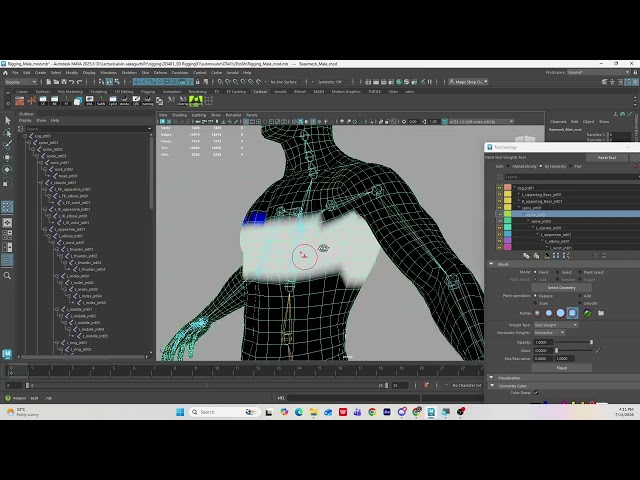640x480 pixels.
Task: Click the square brush profile
Action: [572, 313]
